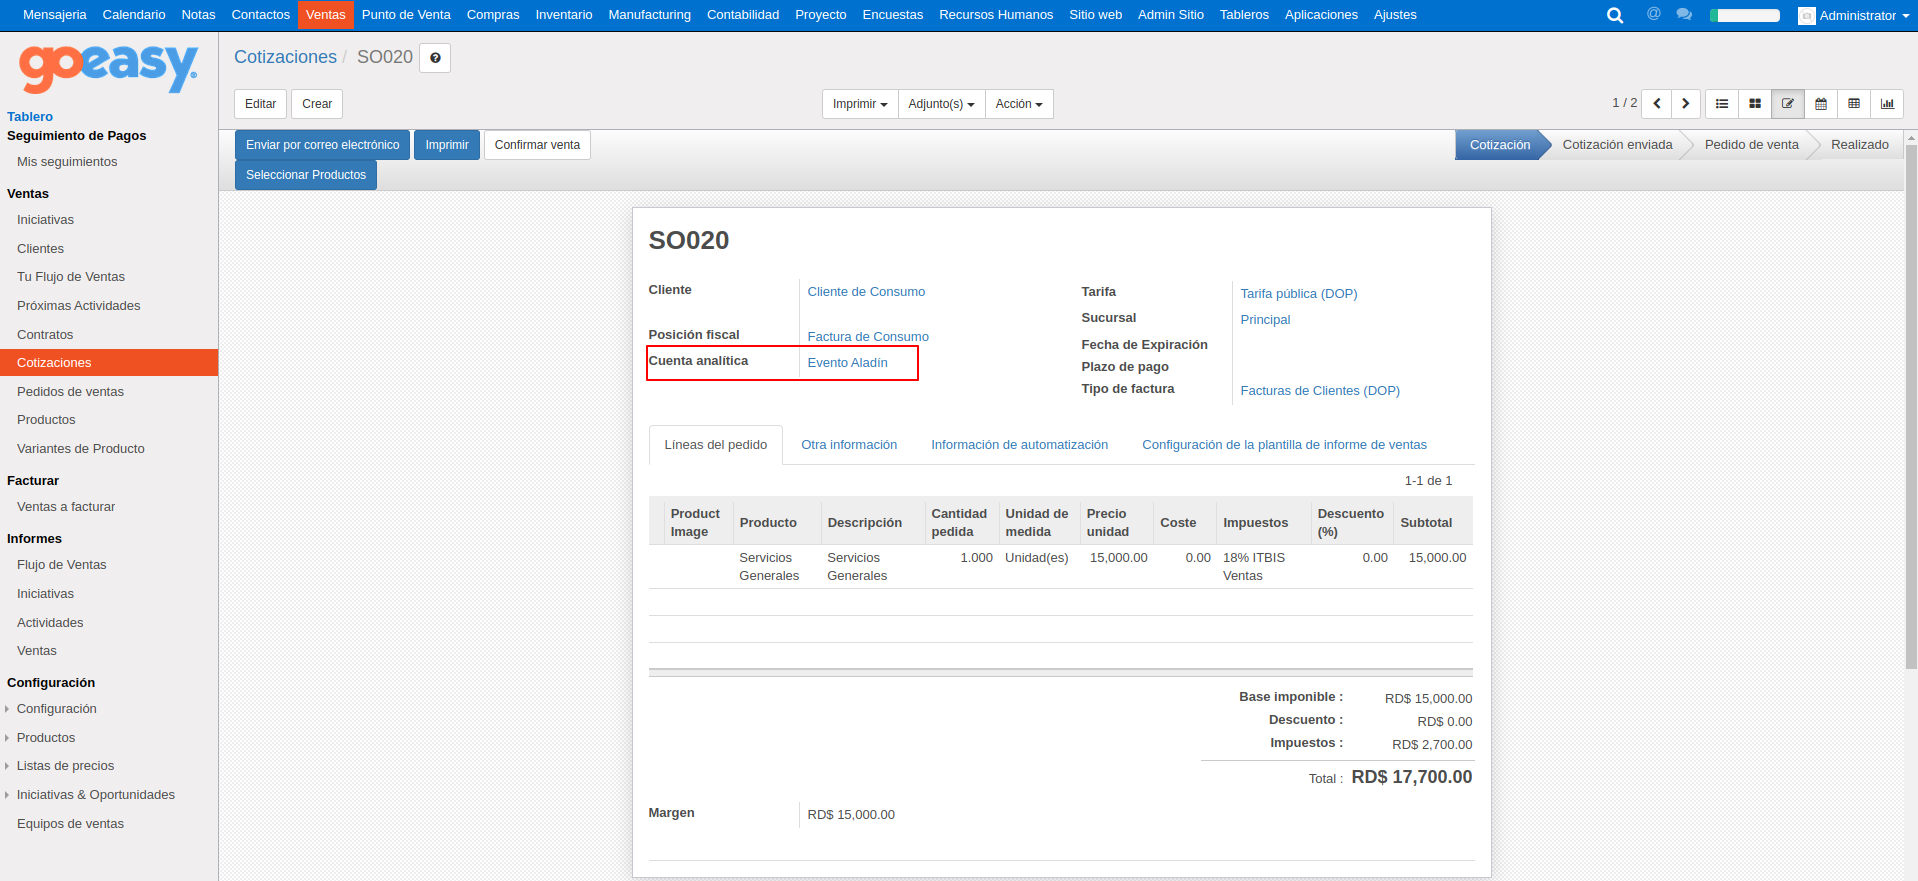Switch to kanban view icon

coord(1755,104)
